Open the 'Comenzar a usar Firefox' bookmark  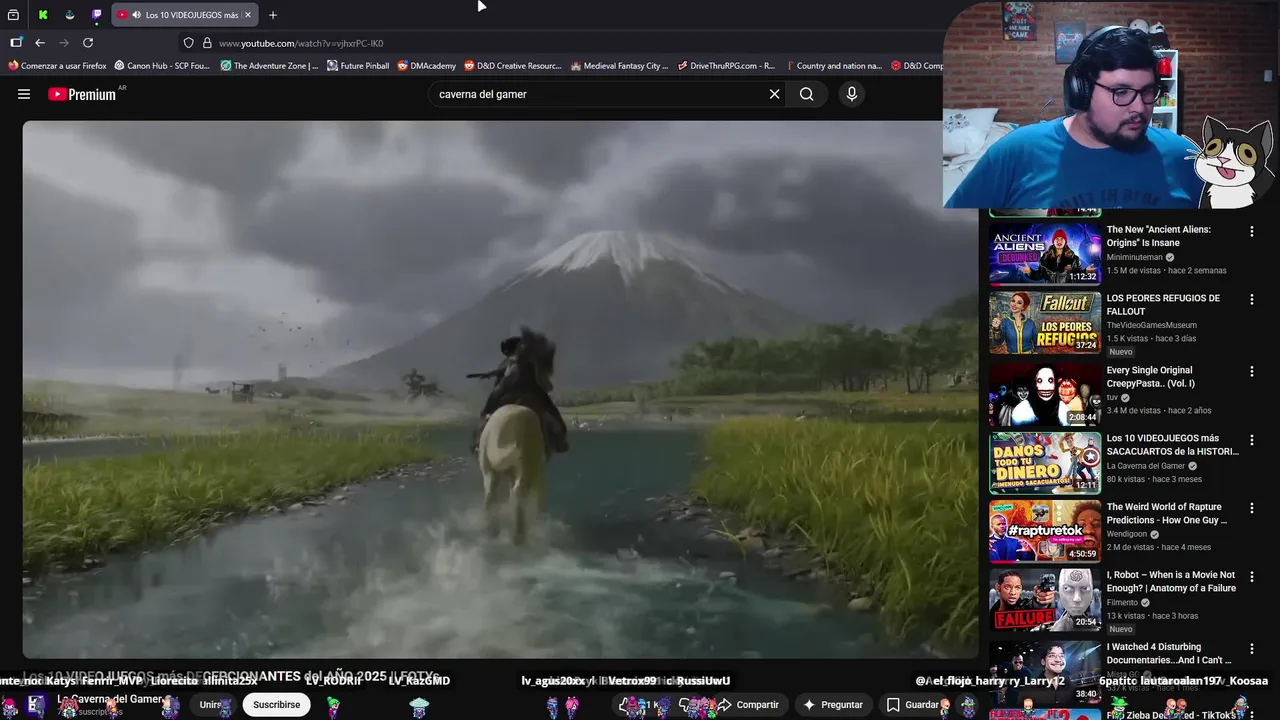pos(57,66)
